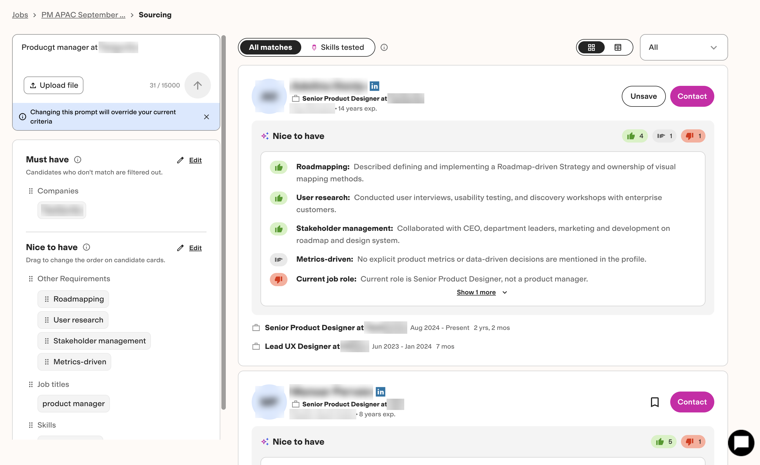Select the product manager job title chip

tap(73, 403)
